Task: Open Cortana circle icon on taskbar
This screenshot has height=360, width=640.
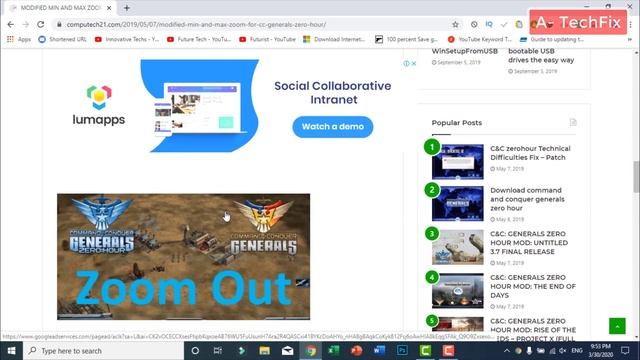Action: pos(195,351)
